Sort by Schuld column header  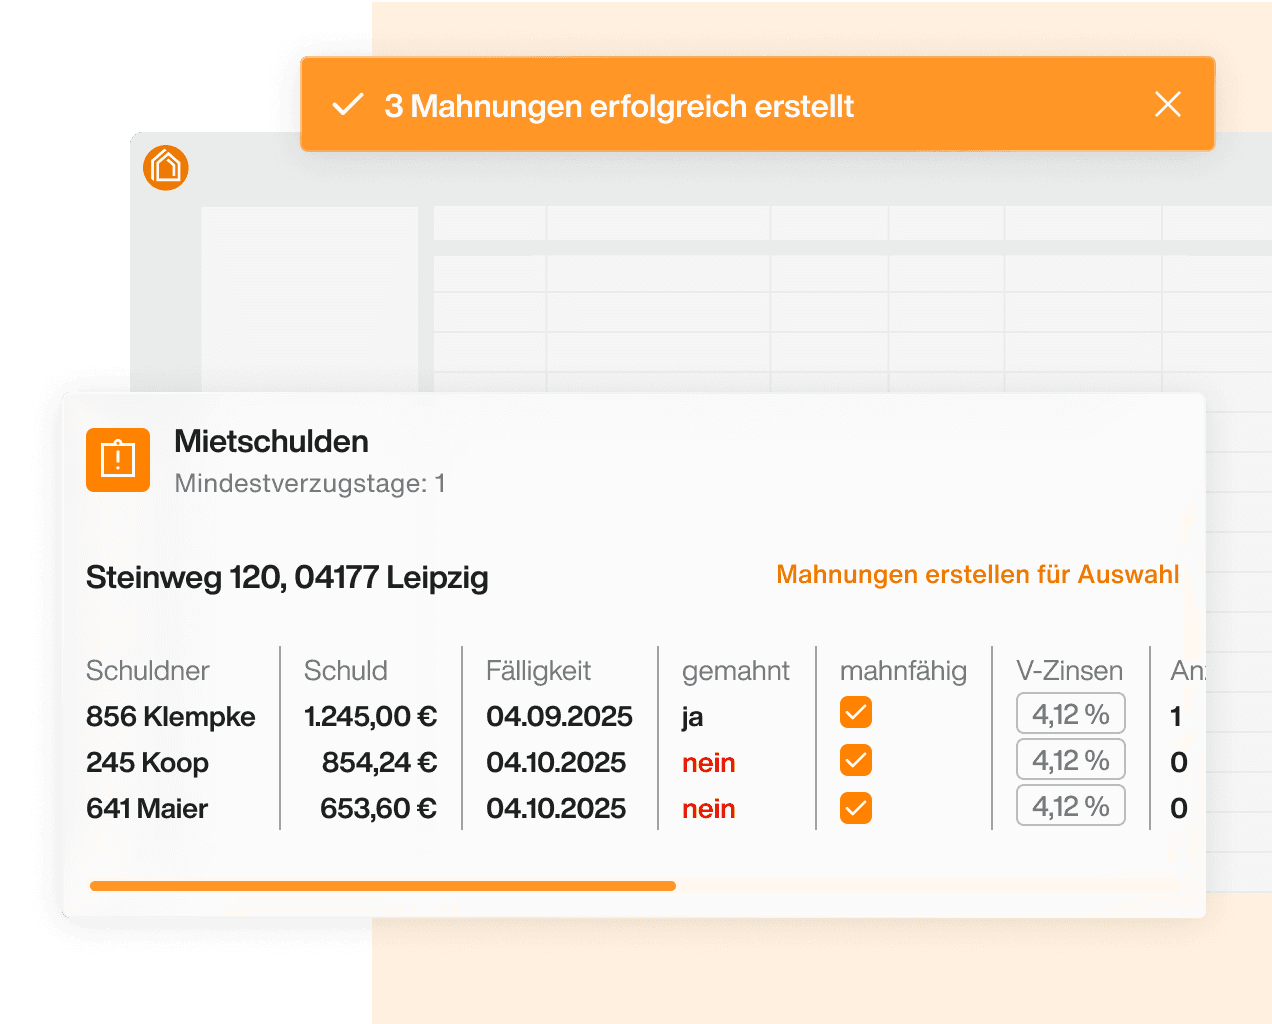(345, 671)
